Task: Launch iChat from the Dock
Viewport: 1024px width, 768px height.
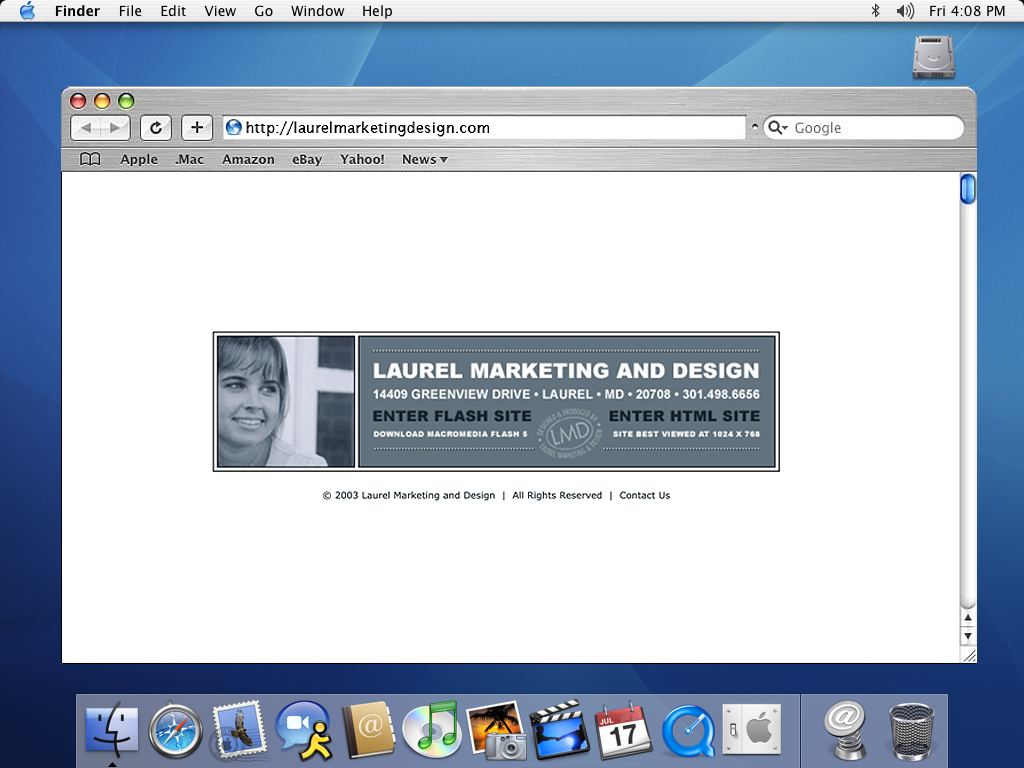Action: point(304,729)
